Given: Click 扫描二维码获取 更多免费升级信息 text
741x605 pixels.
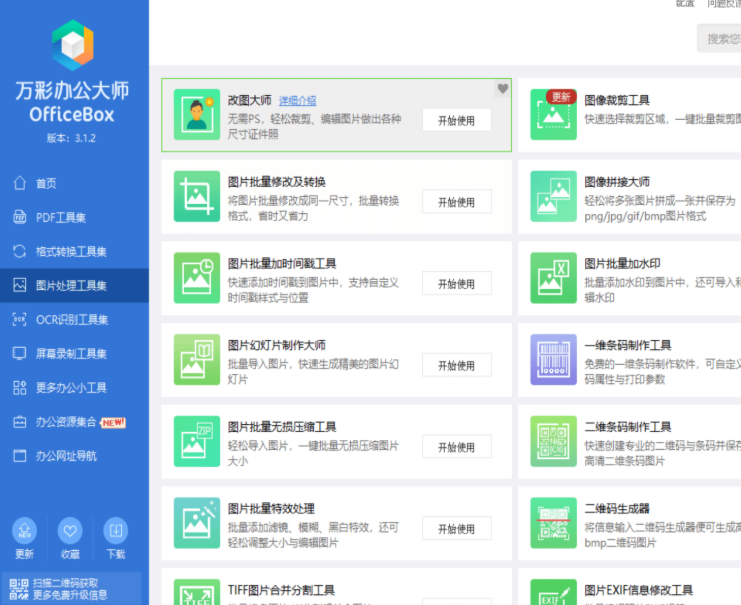Looking at the screenshot, I should 70,589.
